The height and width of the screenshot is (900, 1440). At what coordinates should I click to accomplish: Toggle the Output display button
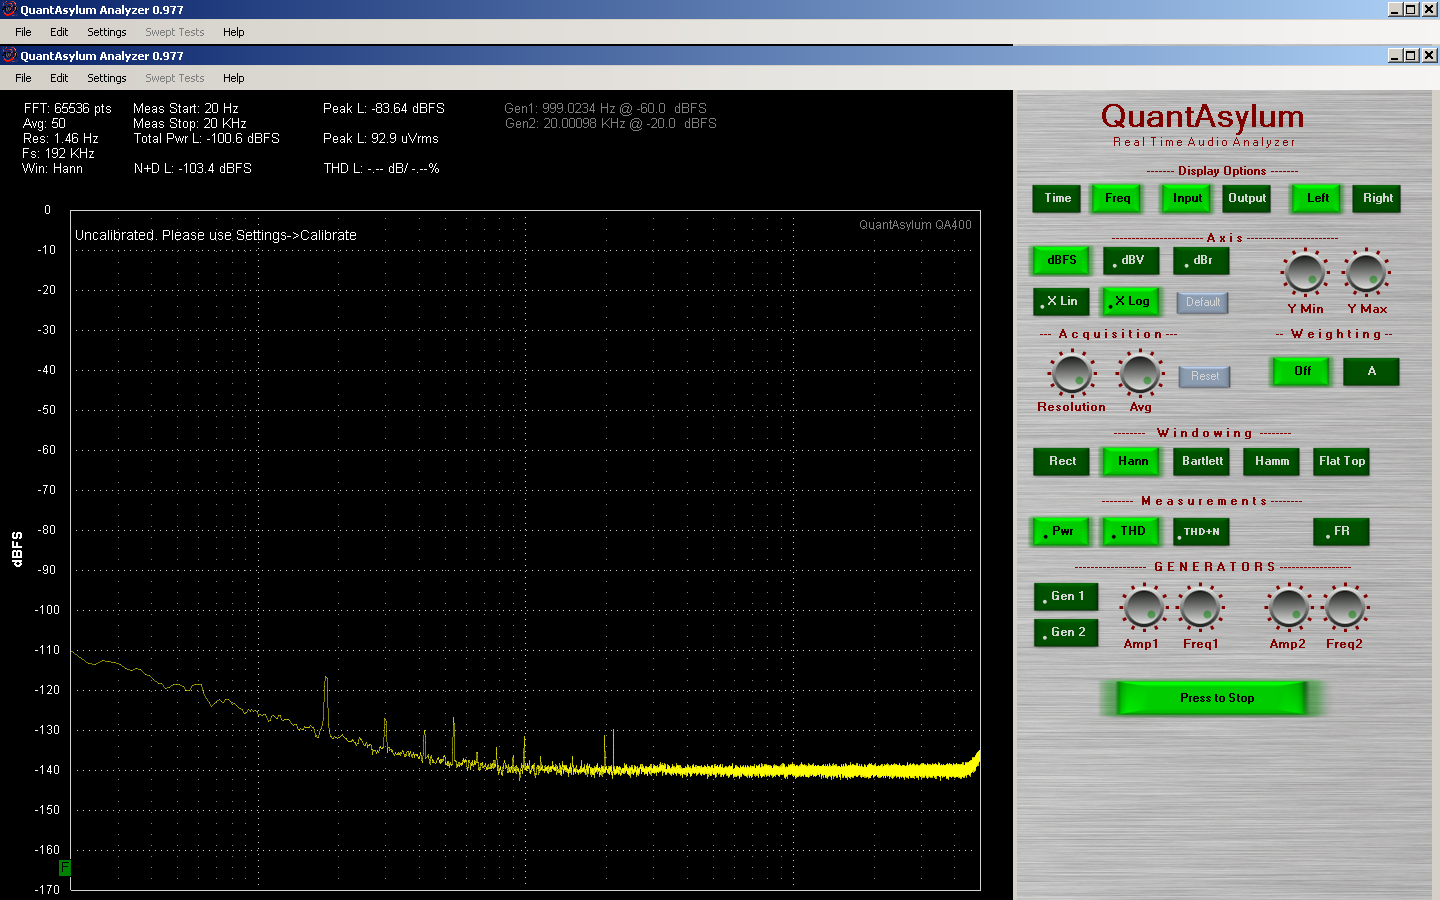click(x=1247, y=198)
